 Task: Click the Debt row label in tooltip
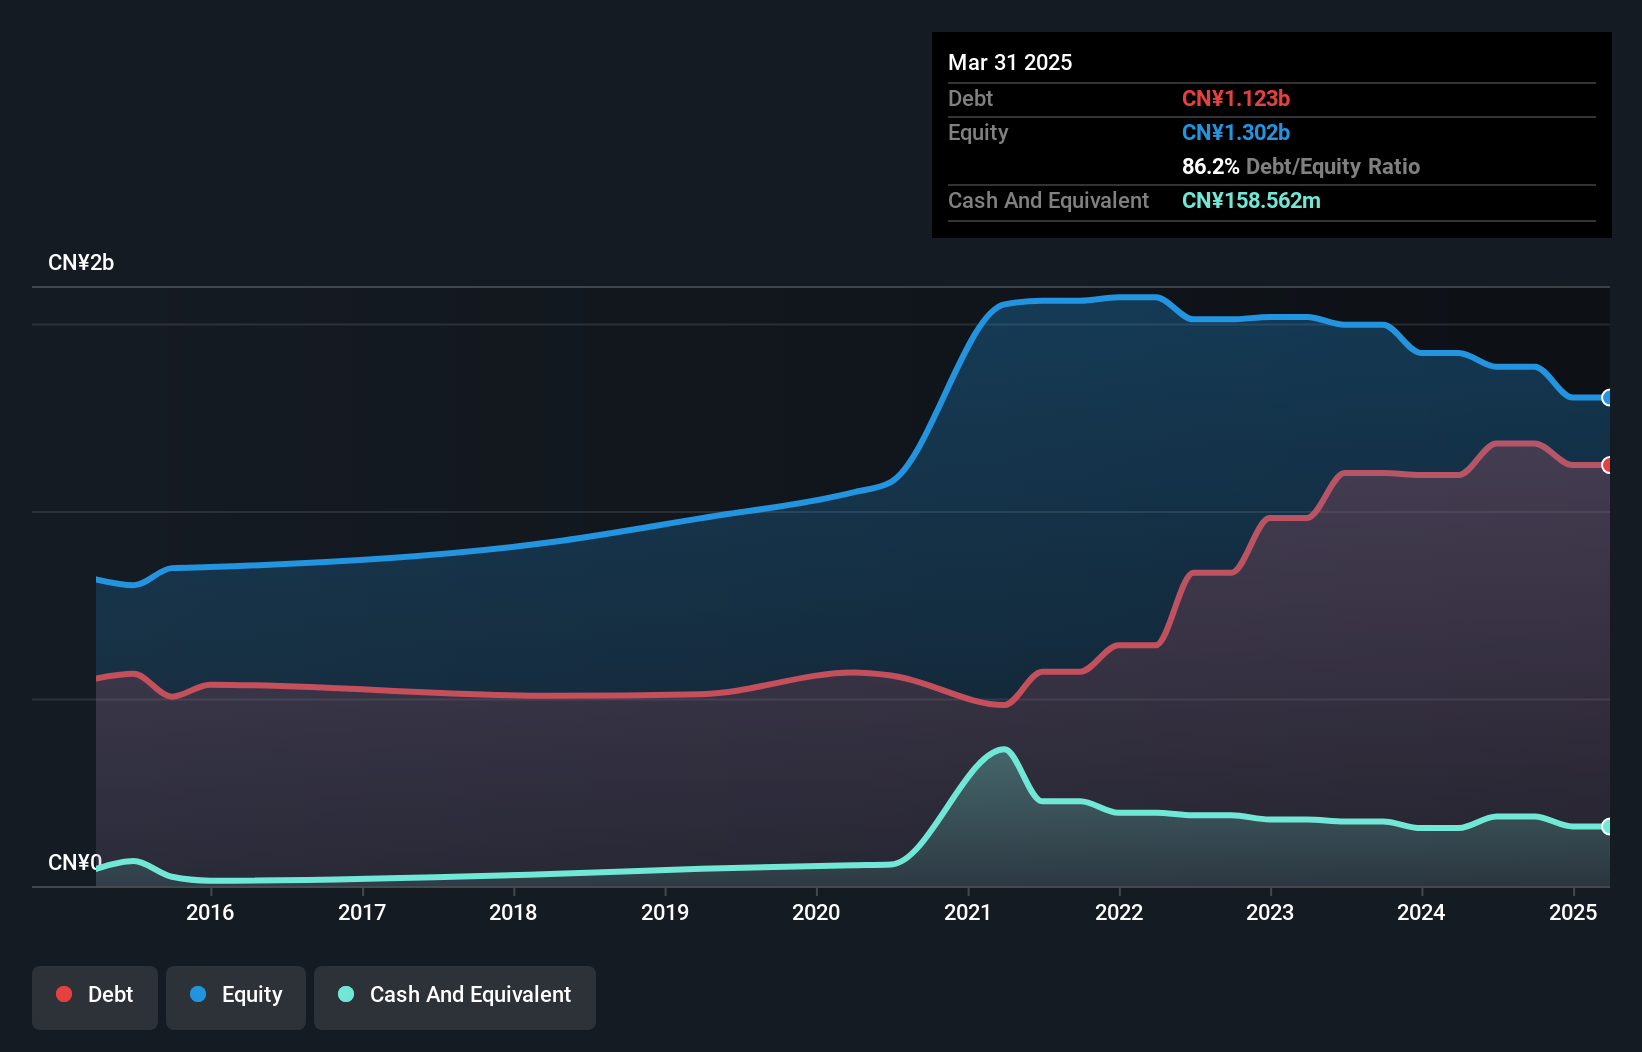(970, 98)
